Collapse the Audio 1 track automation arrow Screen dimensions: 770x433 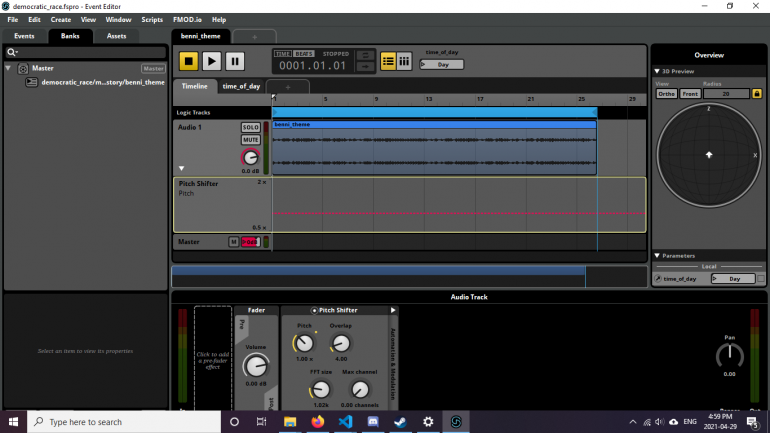tap(181, 168)
